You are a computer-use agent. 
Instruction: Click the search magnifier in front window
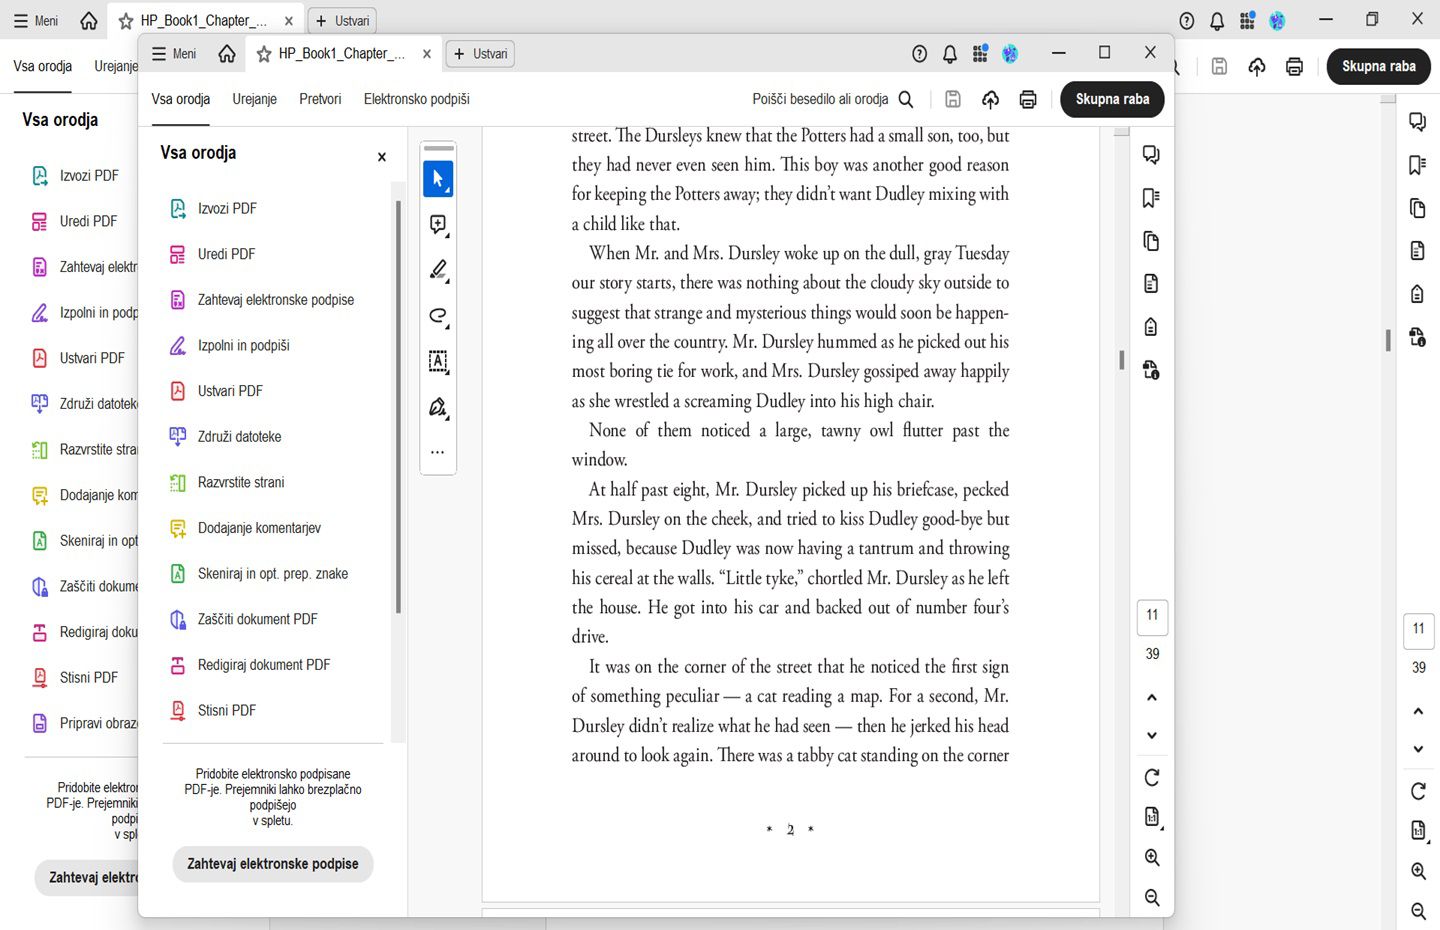click(906, 99)
